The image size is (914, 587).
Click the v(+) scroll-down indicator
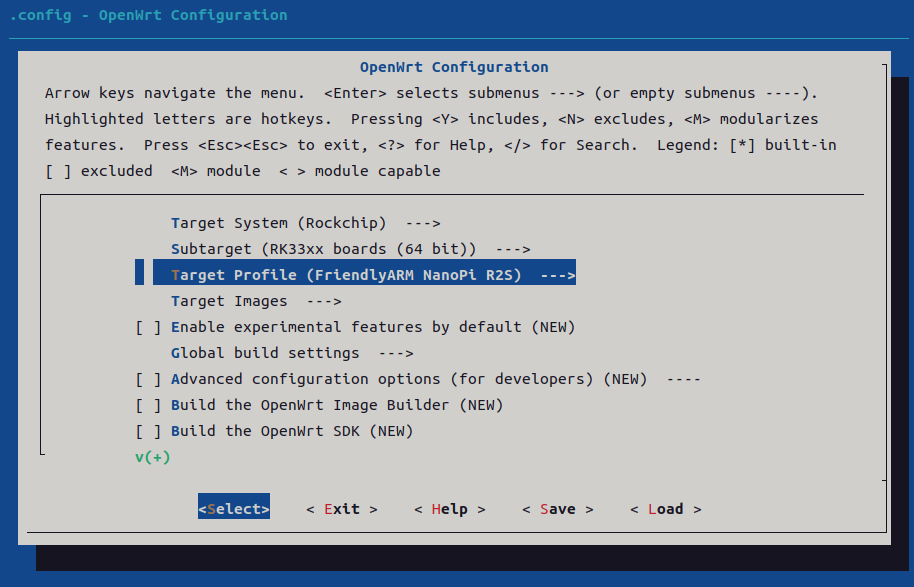point(153,457)
